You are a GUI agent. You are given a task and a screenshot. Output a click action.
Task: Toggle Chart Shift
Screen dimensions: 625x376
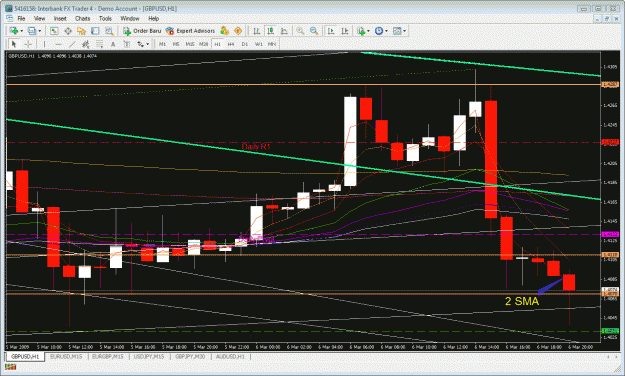(345, 31)
